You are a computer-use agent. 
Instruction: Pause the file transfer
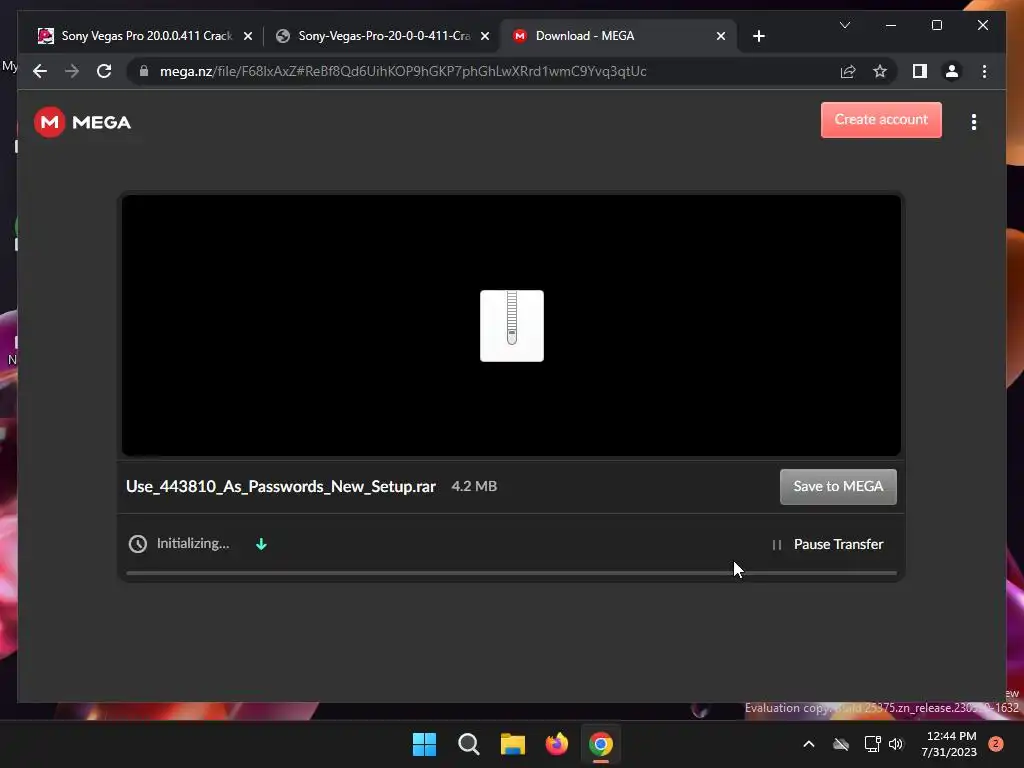(x=827, y=544)
